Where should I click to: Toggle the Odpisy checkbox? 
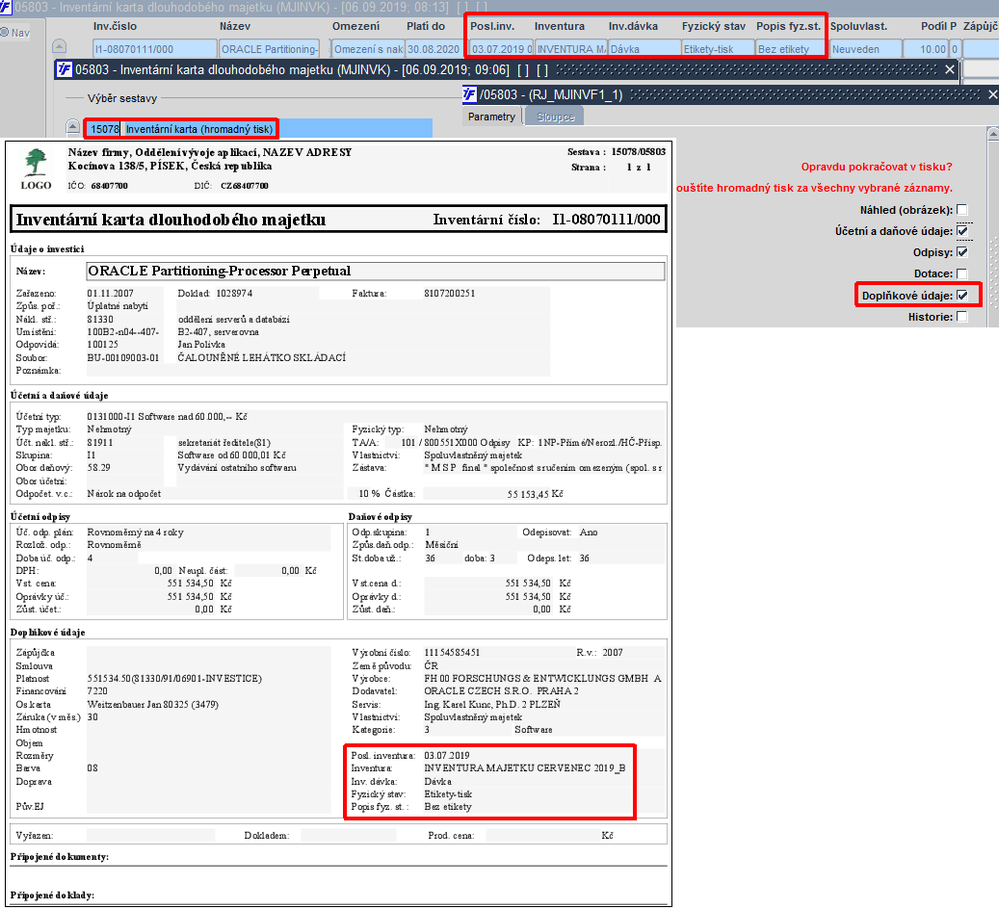pos(962,252)
